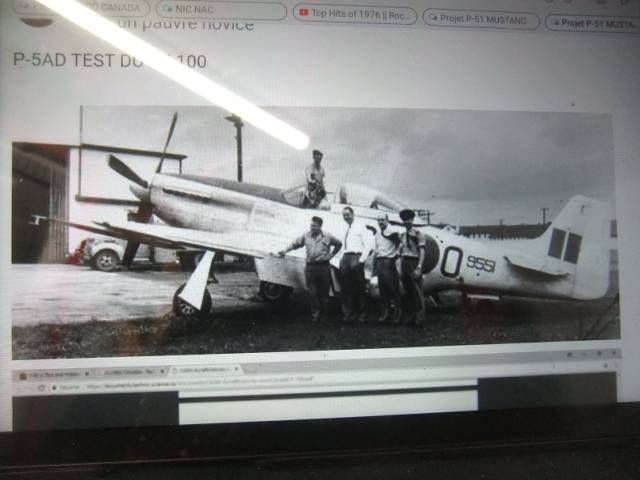This screenshot has height=480, width=640.
Task: Click the favicon on the NIC NAC tab
Action: tap(170, 9)
